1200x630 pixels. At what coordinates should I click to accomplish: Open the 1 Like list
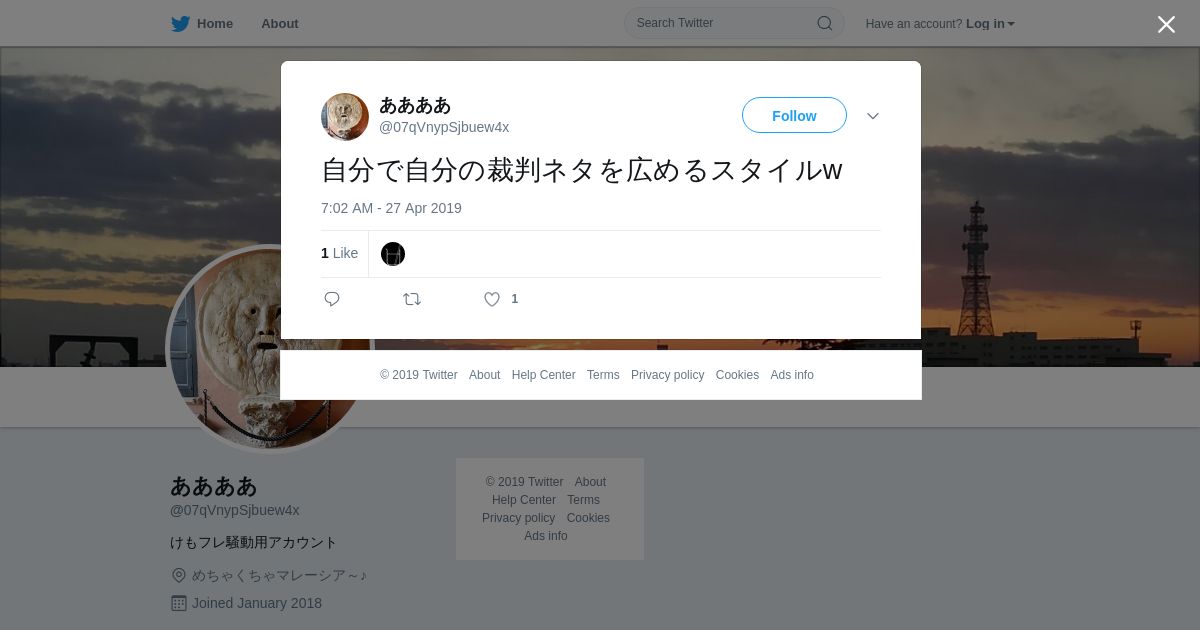tap(339, 254)
